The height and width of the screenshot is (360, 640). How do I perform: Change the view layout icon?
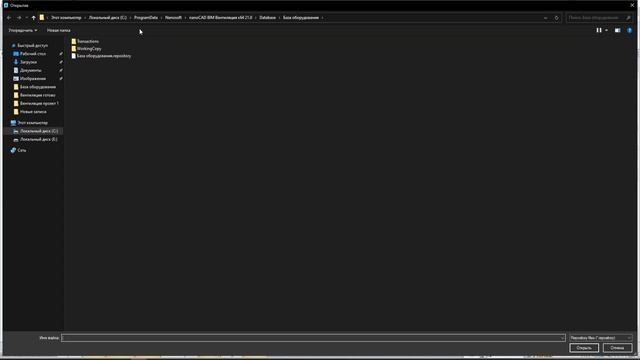click(599, 30)
